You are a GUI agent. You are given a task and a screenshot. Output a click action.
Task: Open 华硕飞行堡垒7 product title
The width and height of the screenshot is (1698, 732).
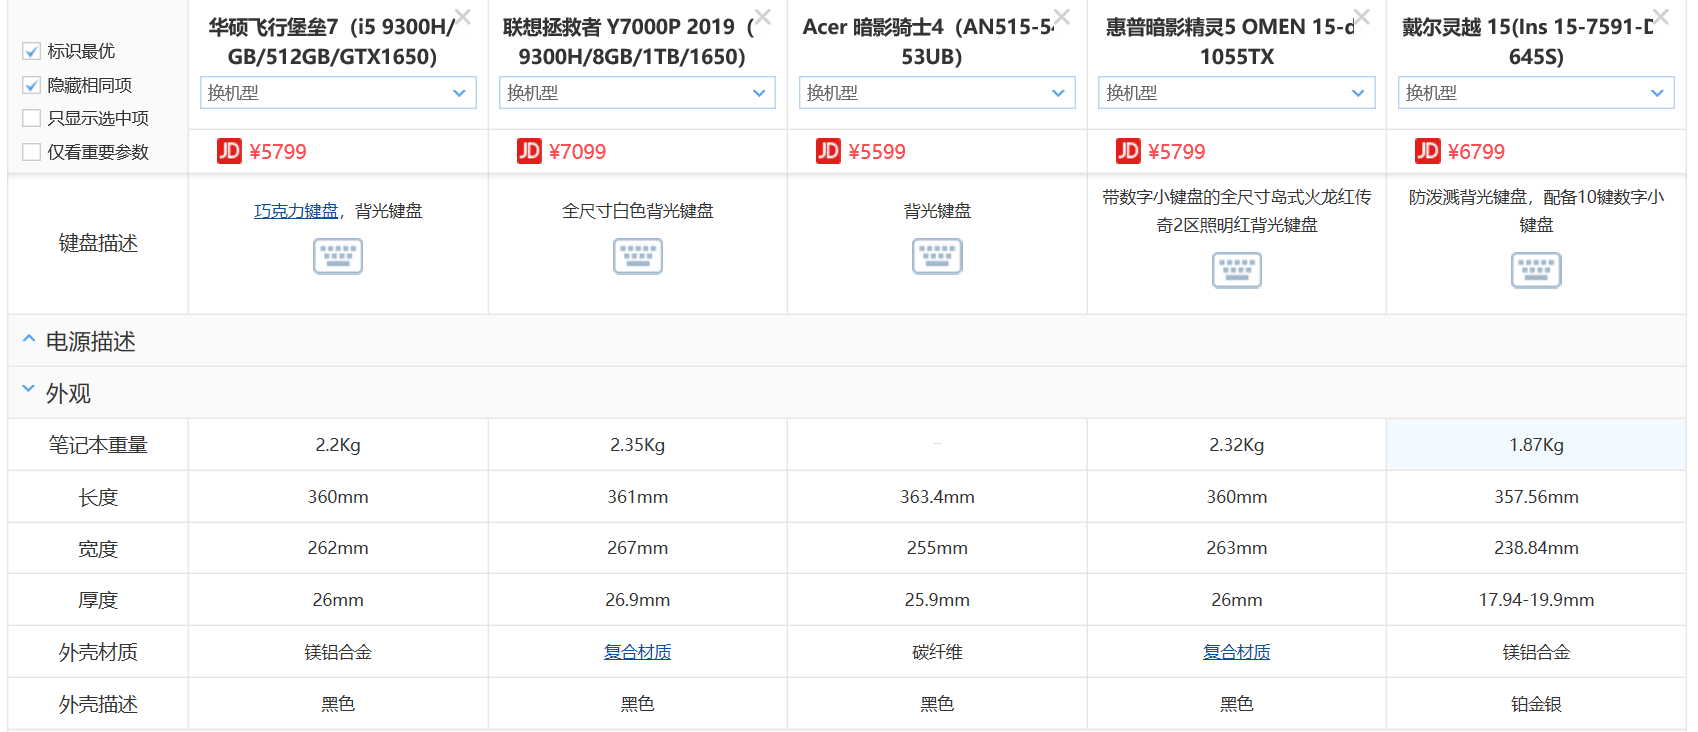tap(332, 42)
